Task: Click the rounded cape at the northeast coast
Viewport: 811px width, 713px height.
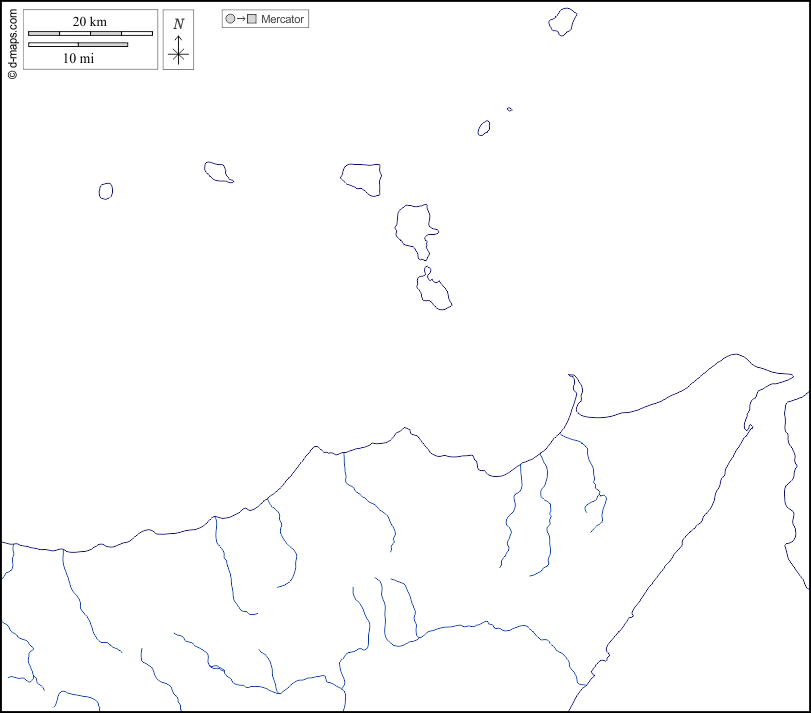Action: tap(737, 357)
